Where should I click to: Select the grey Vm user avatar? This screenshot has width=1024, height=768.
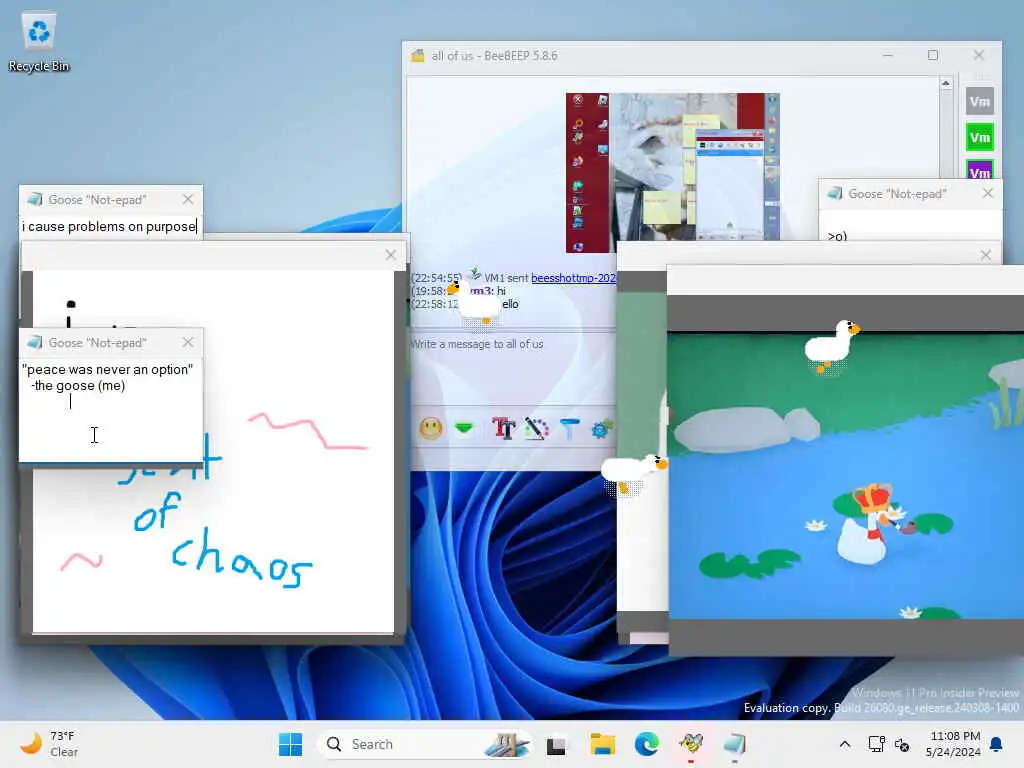pyautogui.click(x=980, y=101)
